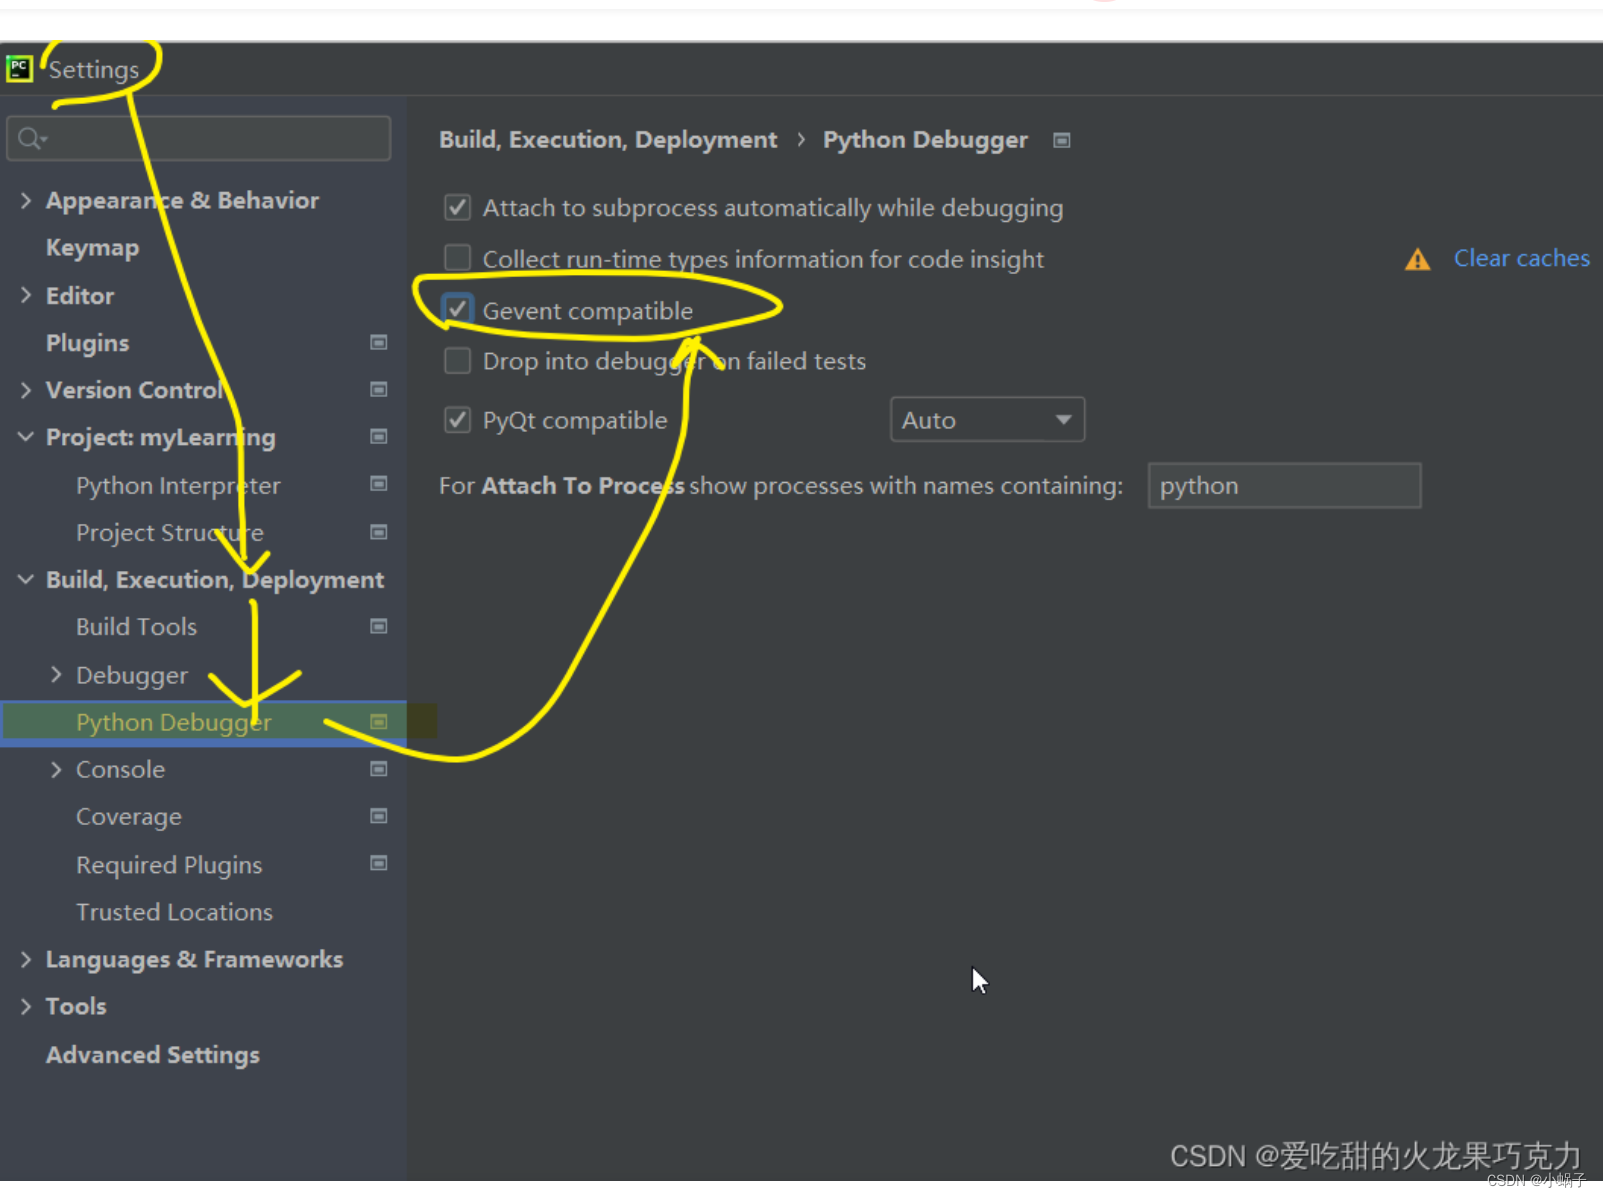This screenshot has width=1603, height=1197.
Task: Click in the settings search field
Action: 198,138
